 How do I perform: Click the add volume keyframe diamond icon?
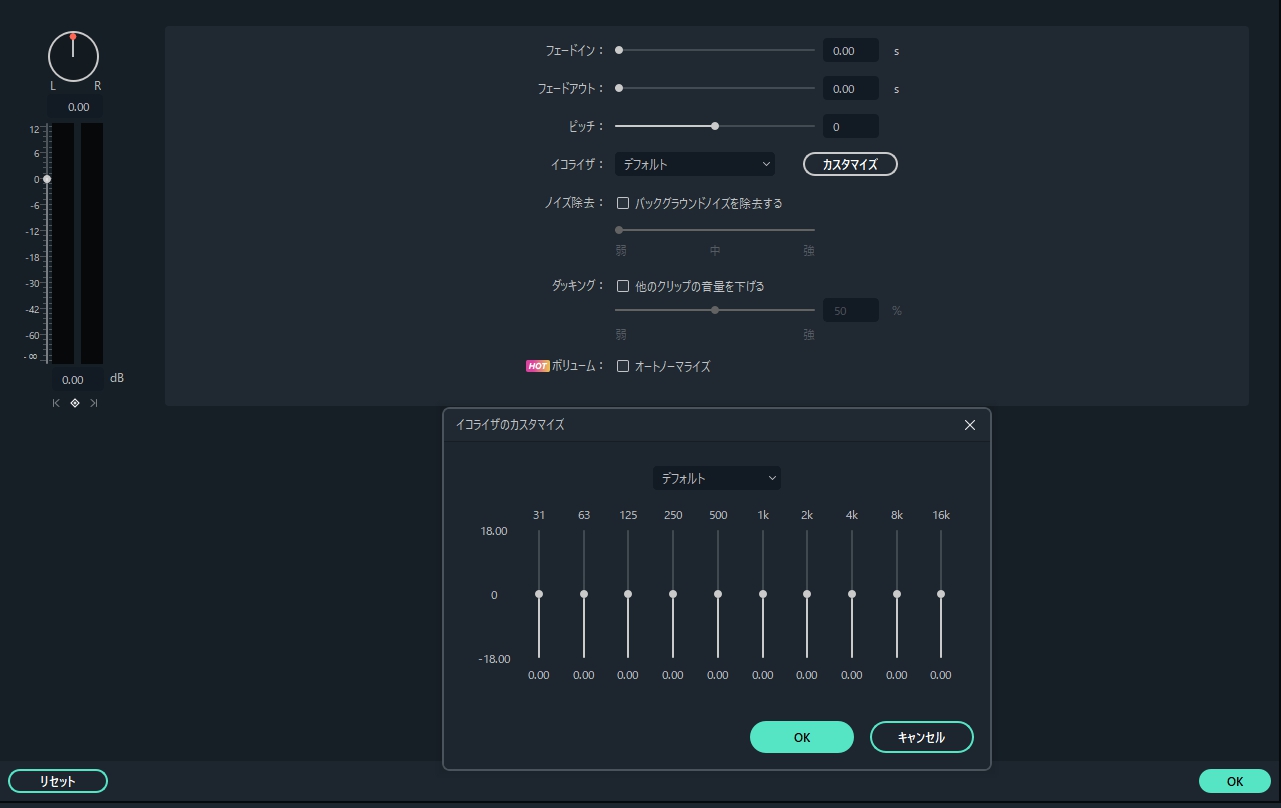click(x=74, y=403)
